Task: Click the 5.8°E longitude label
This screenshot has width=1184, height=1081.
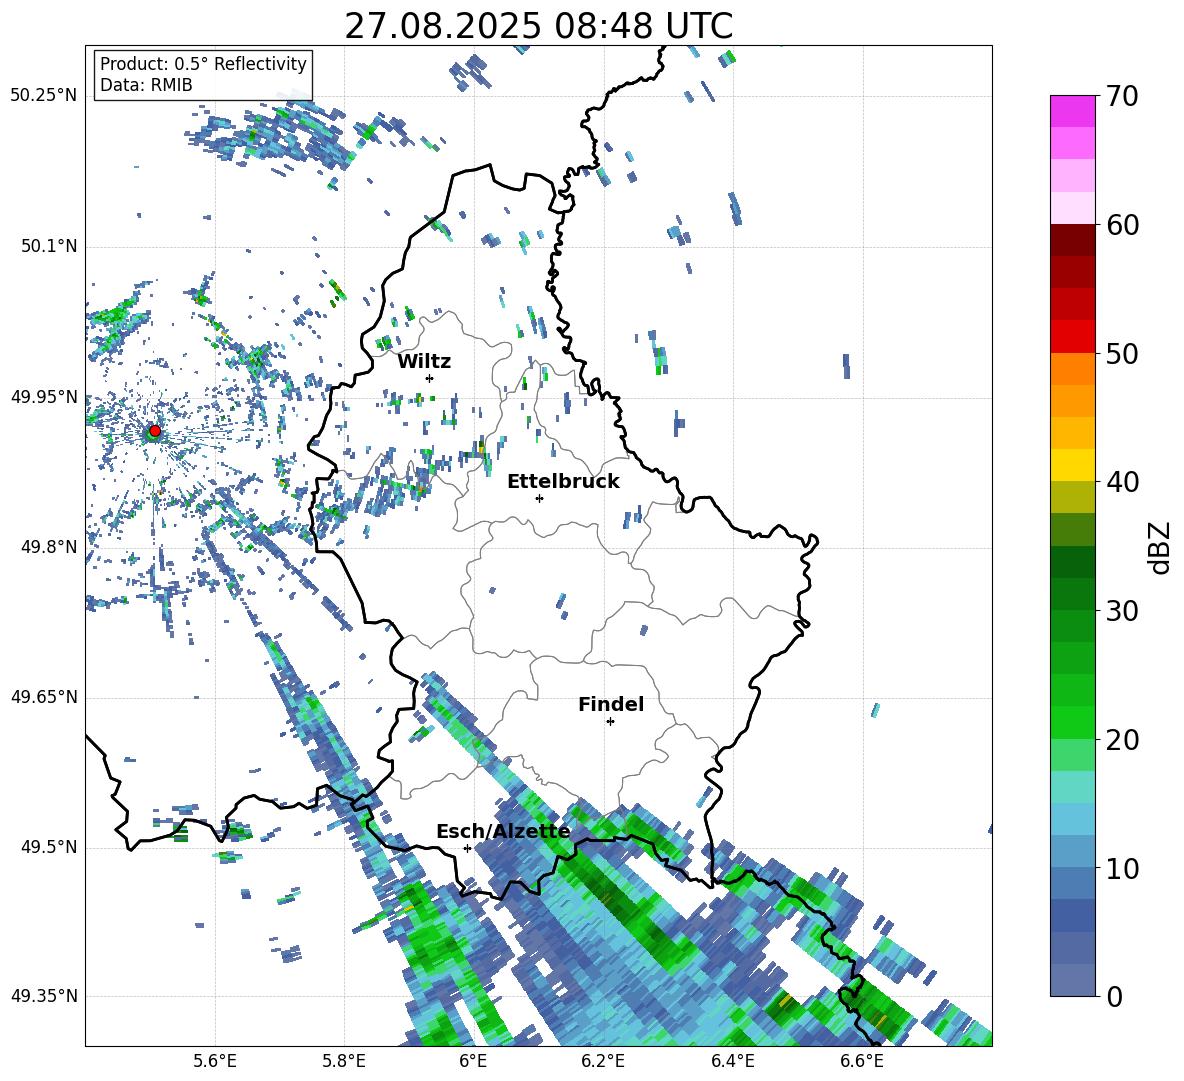Action: point(344,1062)
